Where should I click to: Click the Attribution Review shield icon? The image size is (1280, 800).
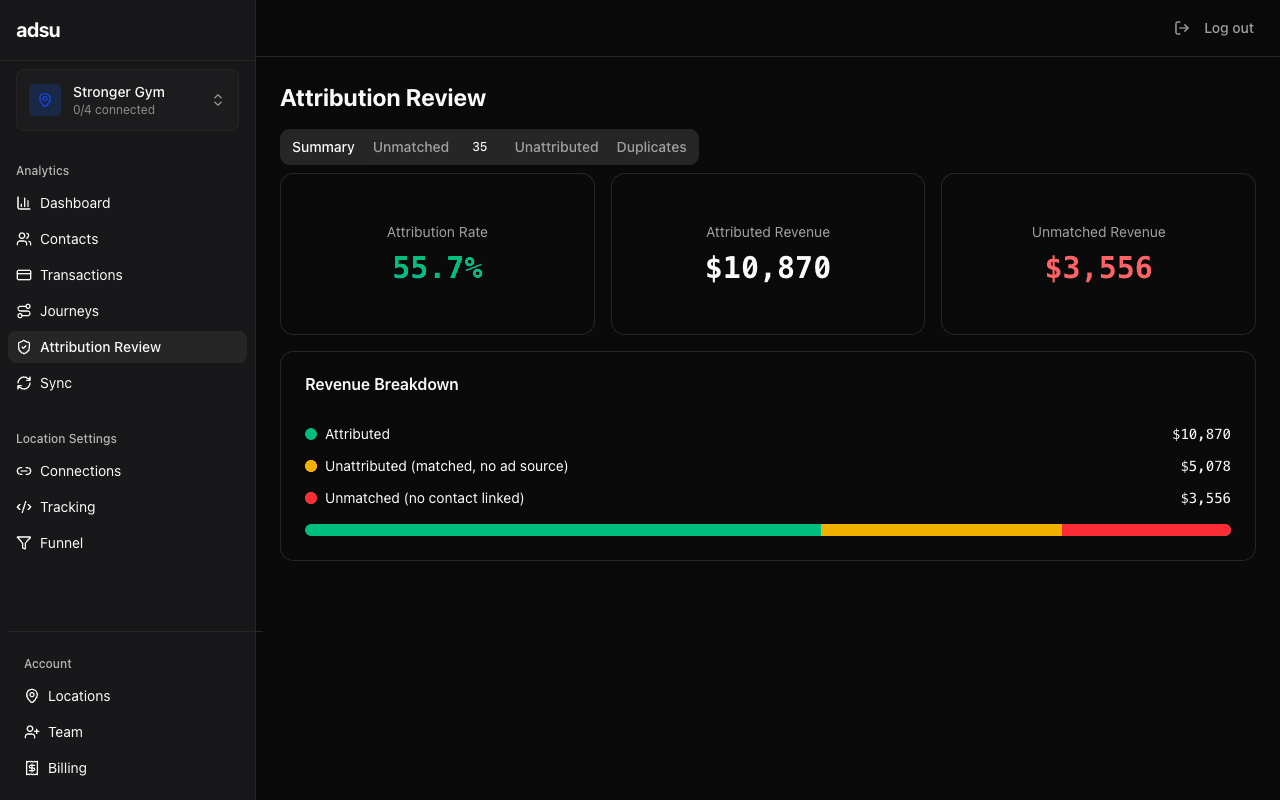[x=24, y=347]
